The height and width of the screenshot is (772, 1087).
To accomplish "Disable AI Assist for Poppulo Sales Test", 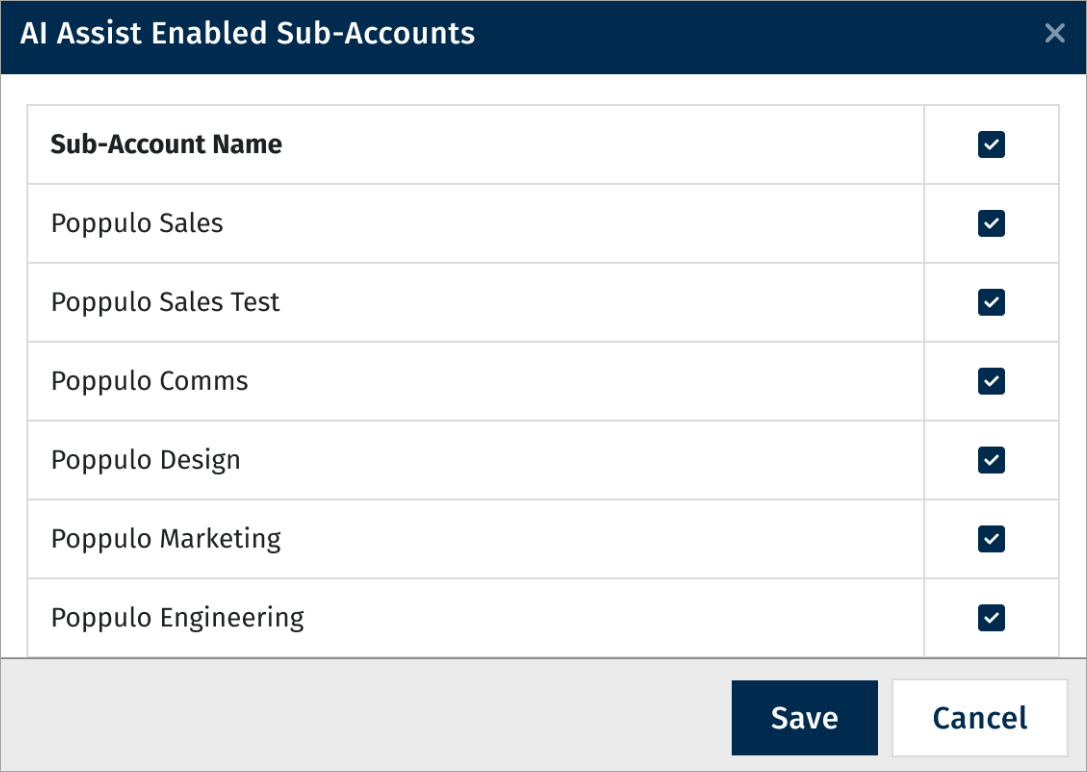I will (991, 302).
